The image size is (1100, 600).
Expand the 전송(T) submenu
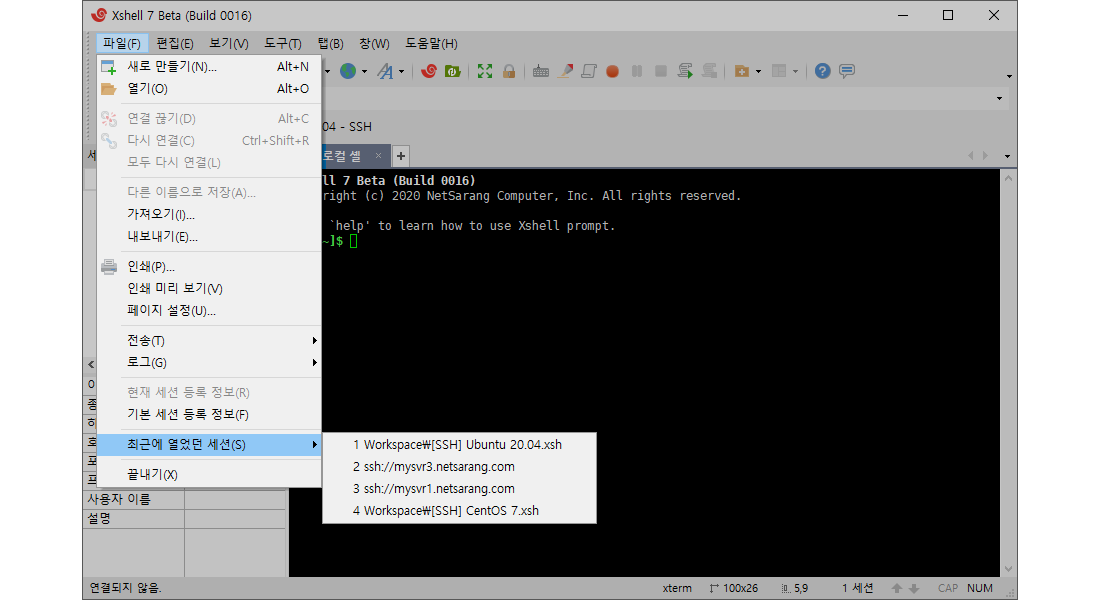coord(209,340)
